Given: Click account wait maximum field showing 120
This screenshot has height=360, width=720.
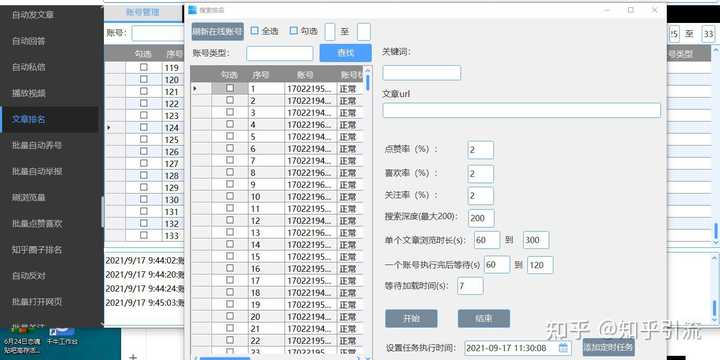Looking at the screenshot, I should point(540,265).
